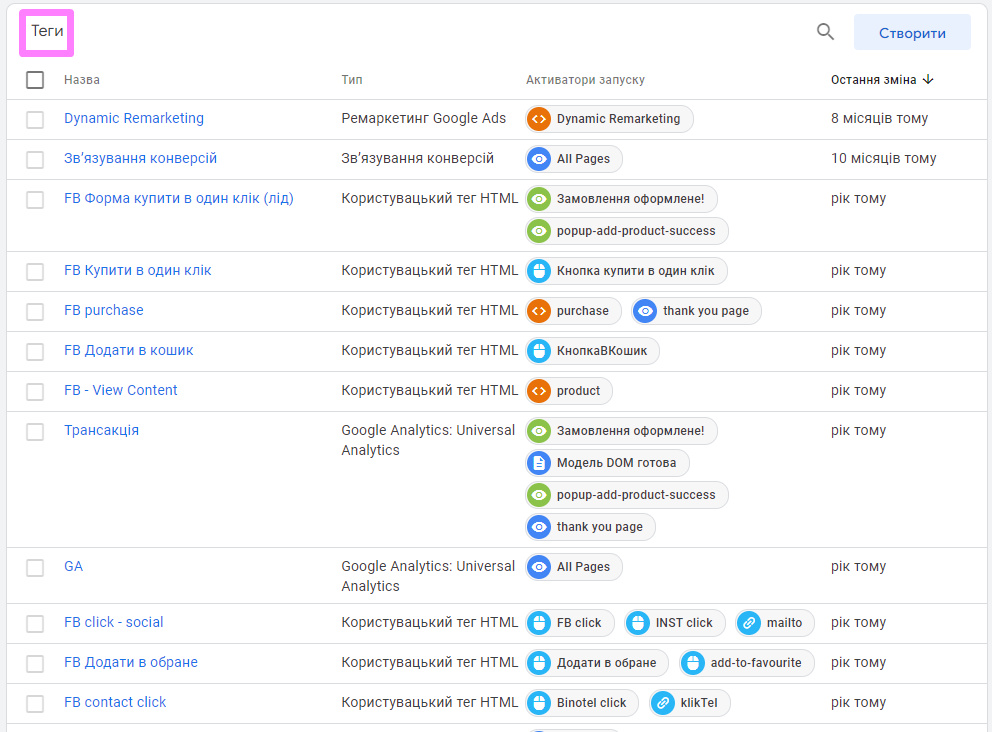Click the link icon on klikTel trigger
992x732 pixels.
(x=662, y=703)
